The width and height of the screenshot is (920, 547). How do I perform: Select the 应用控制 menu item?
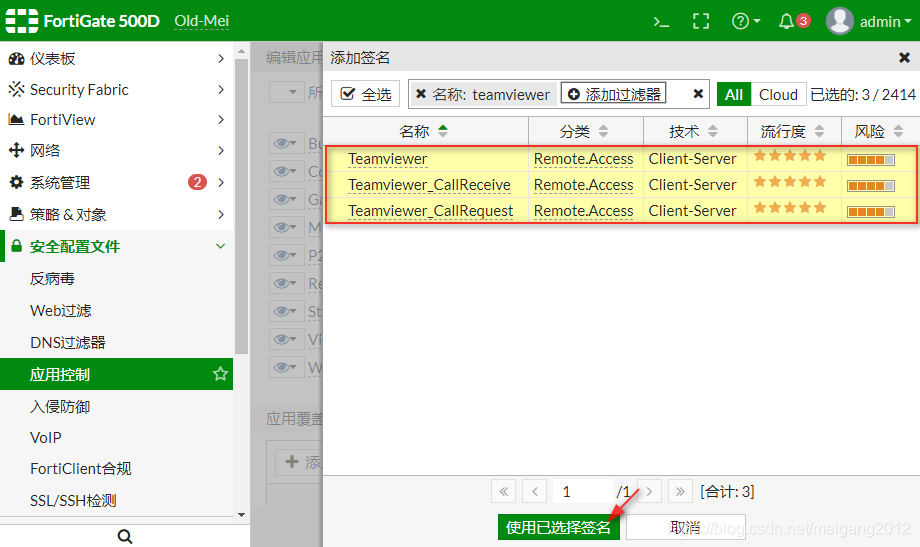pos(116,374)
